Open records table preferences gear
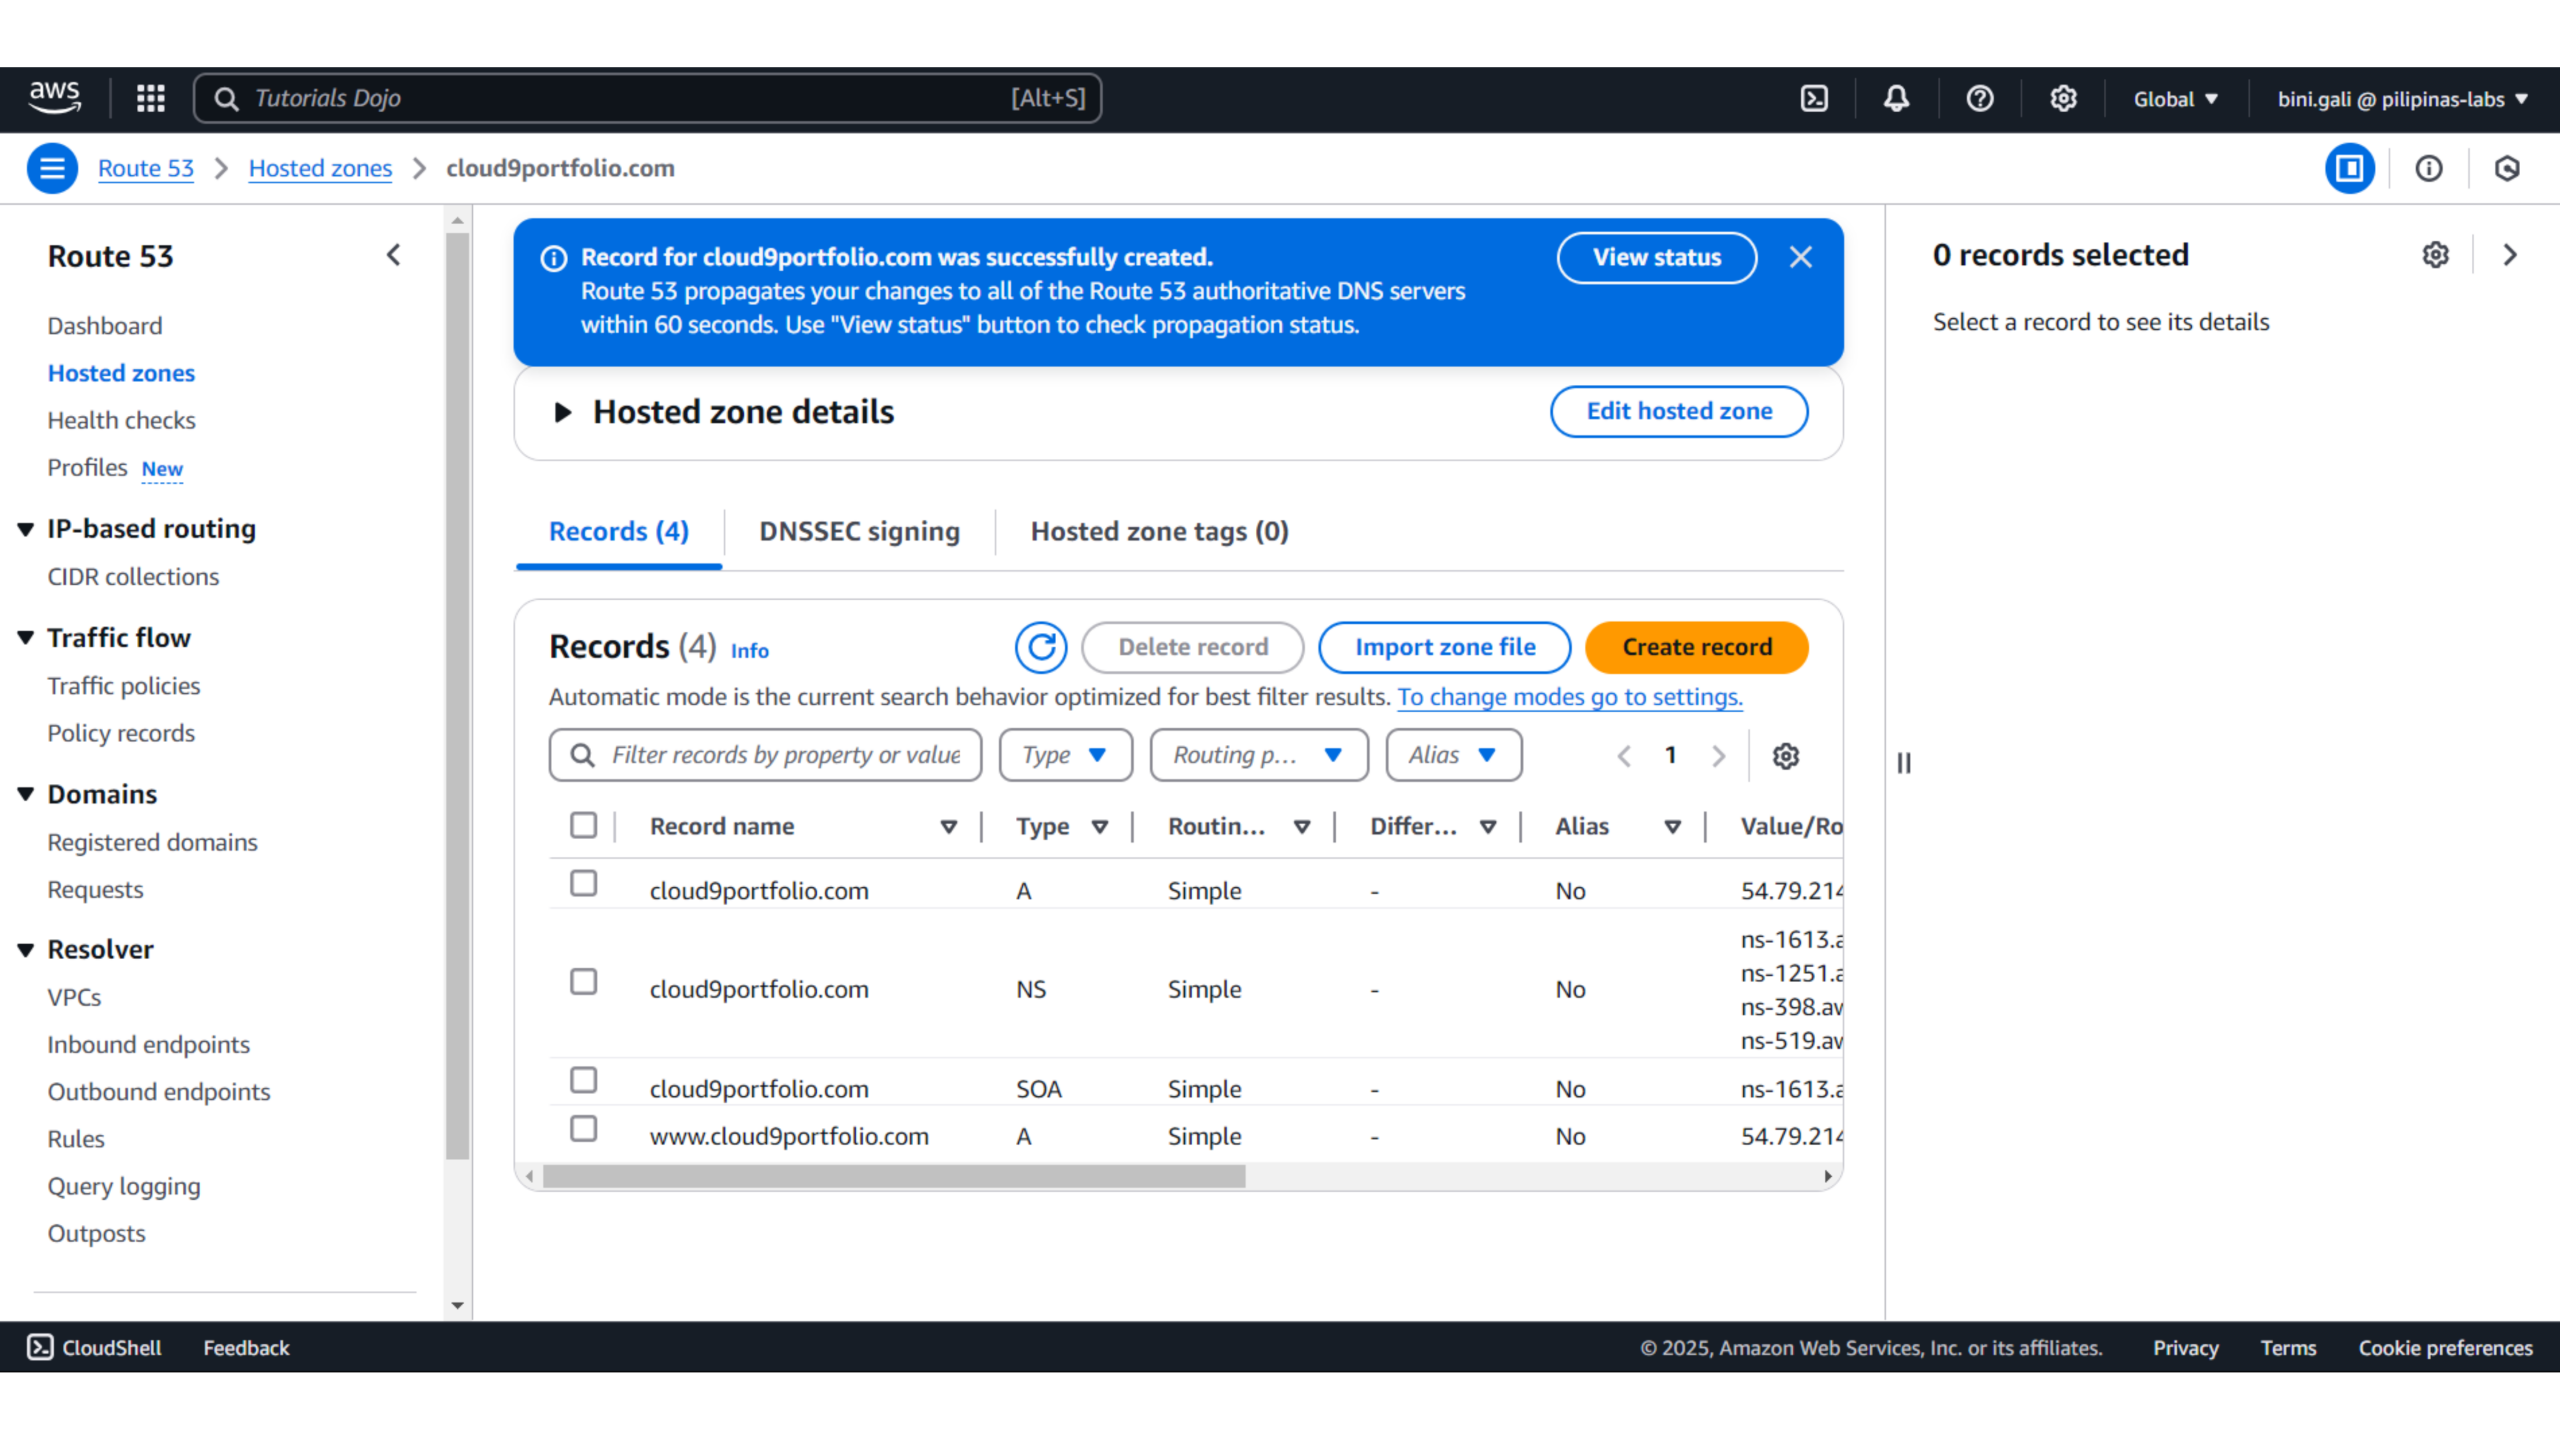The width and height of the screenshot is (2560, 1440). [1785, 756]
